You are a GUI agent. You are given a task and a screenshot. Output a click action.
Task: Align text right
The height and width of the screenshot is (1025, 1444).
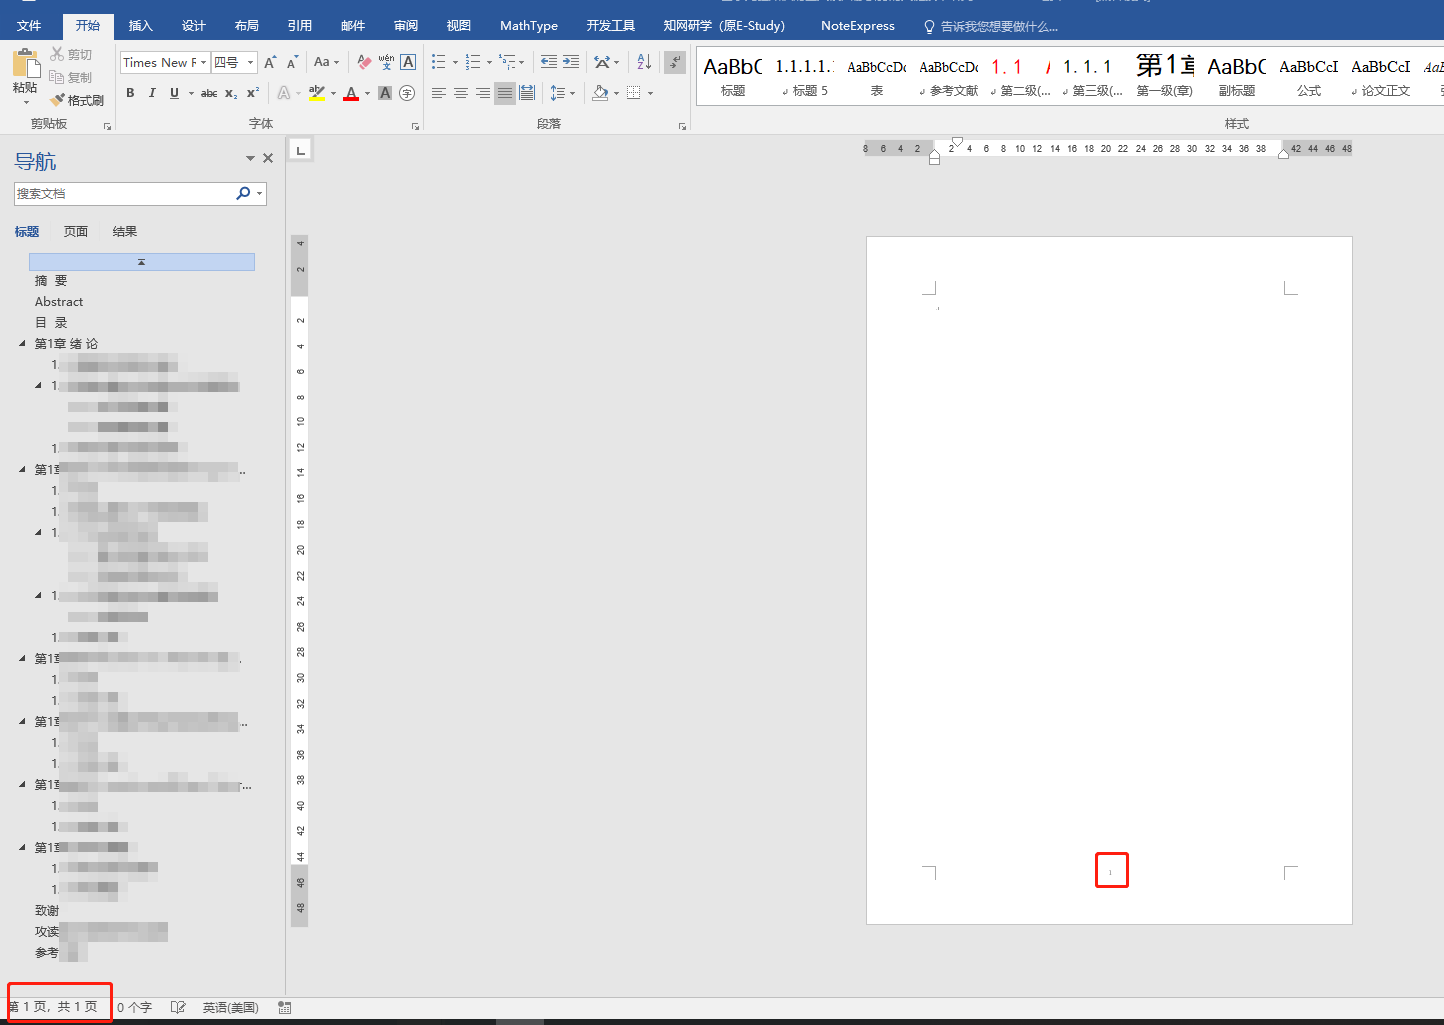(483, 93)
